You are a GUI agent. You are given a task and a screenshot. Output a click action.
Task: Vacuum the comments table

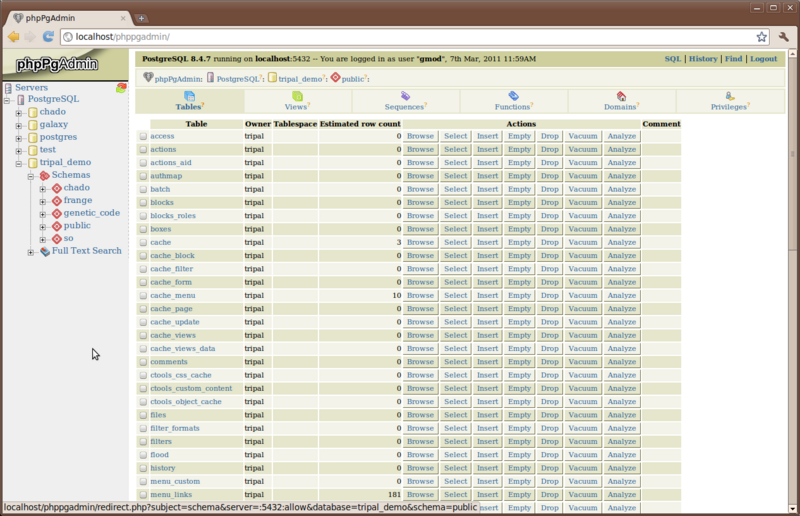(583, 362)
